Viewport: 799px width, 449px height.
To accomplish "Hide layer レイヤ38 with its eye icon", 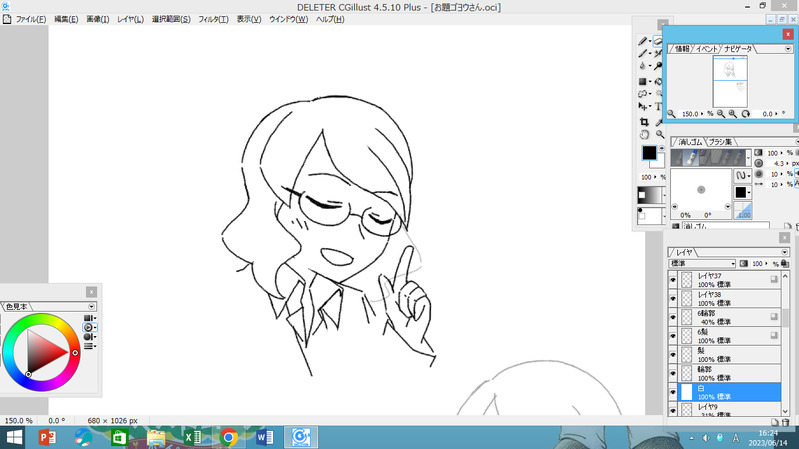I will point(673,299).
